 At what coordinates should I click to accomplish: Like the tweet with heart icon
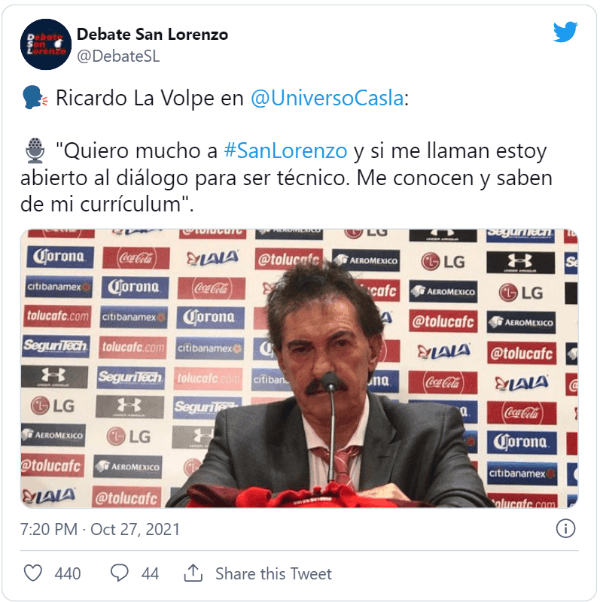tap(33, 573)
